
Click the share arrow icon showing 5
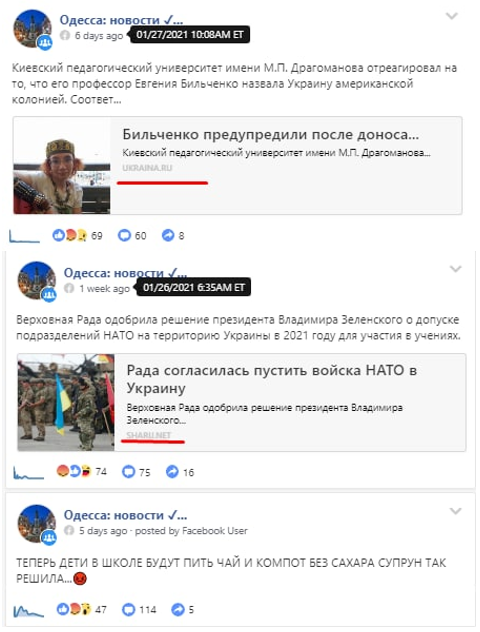point(178,609)
